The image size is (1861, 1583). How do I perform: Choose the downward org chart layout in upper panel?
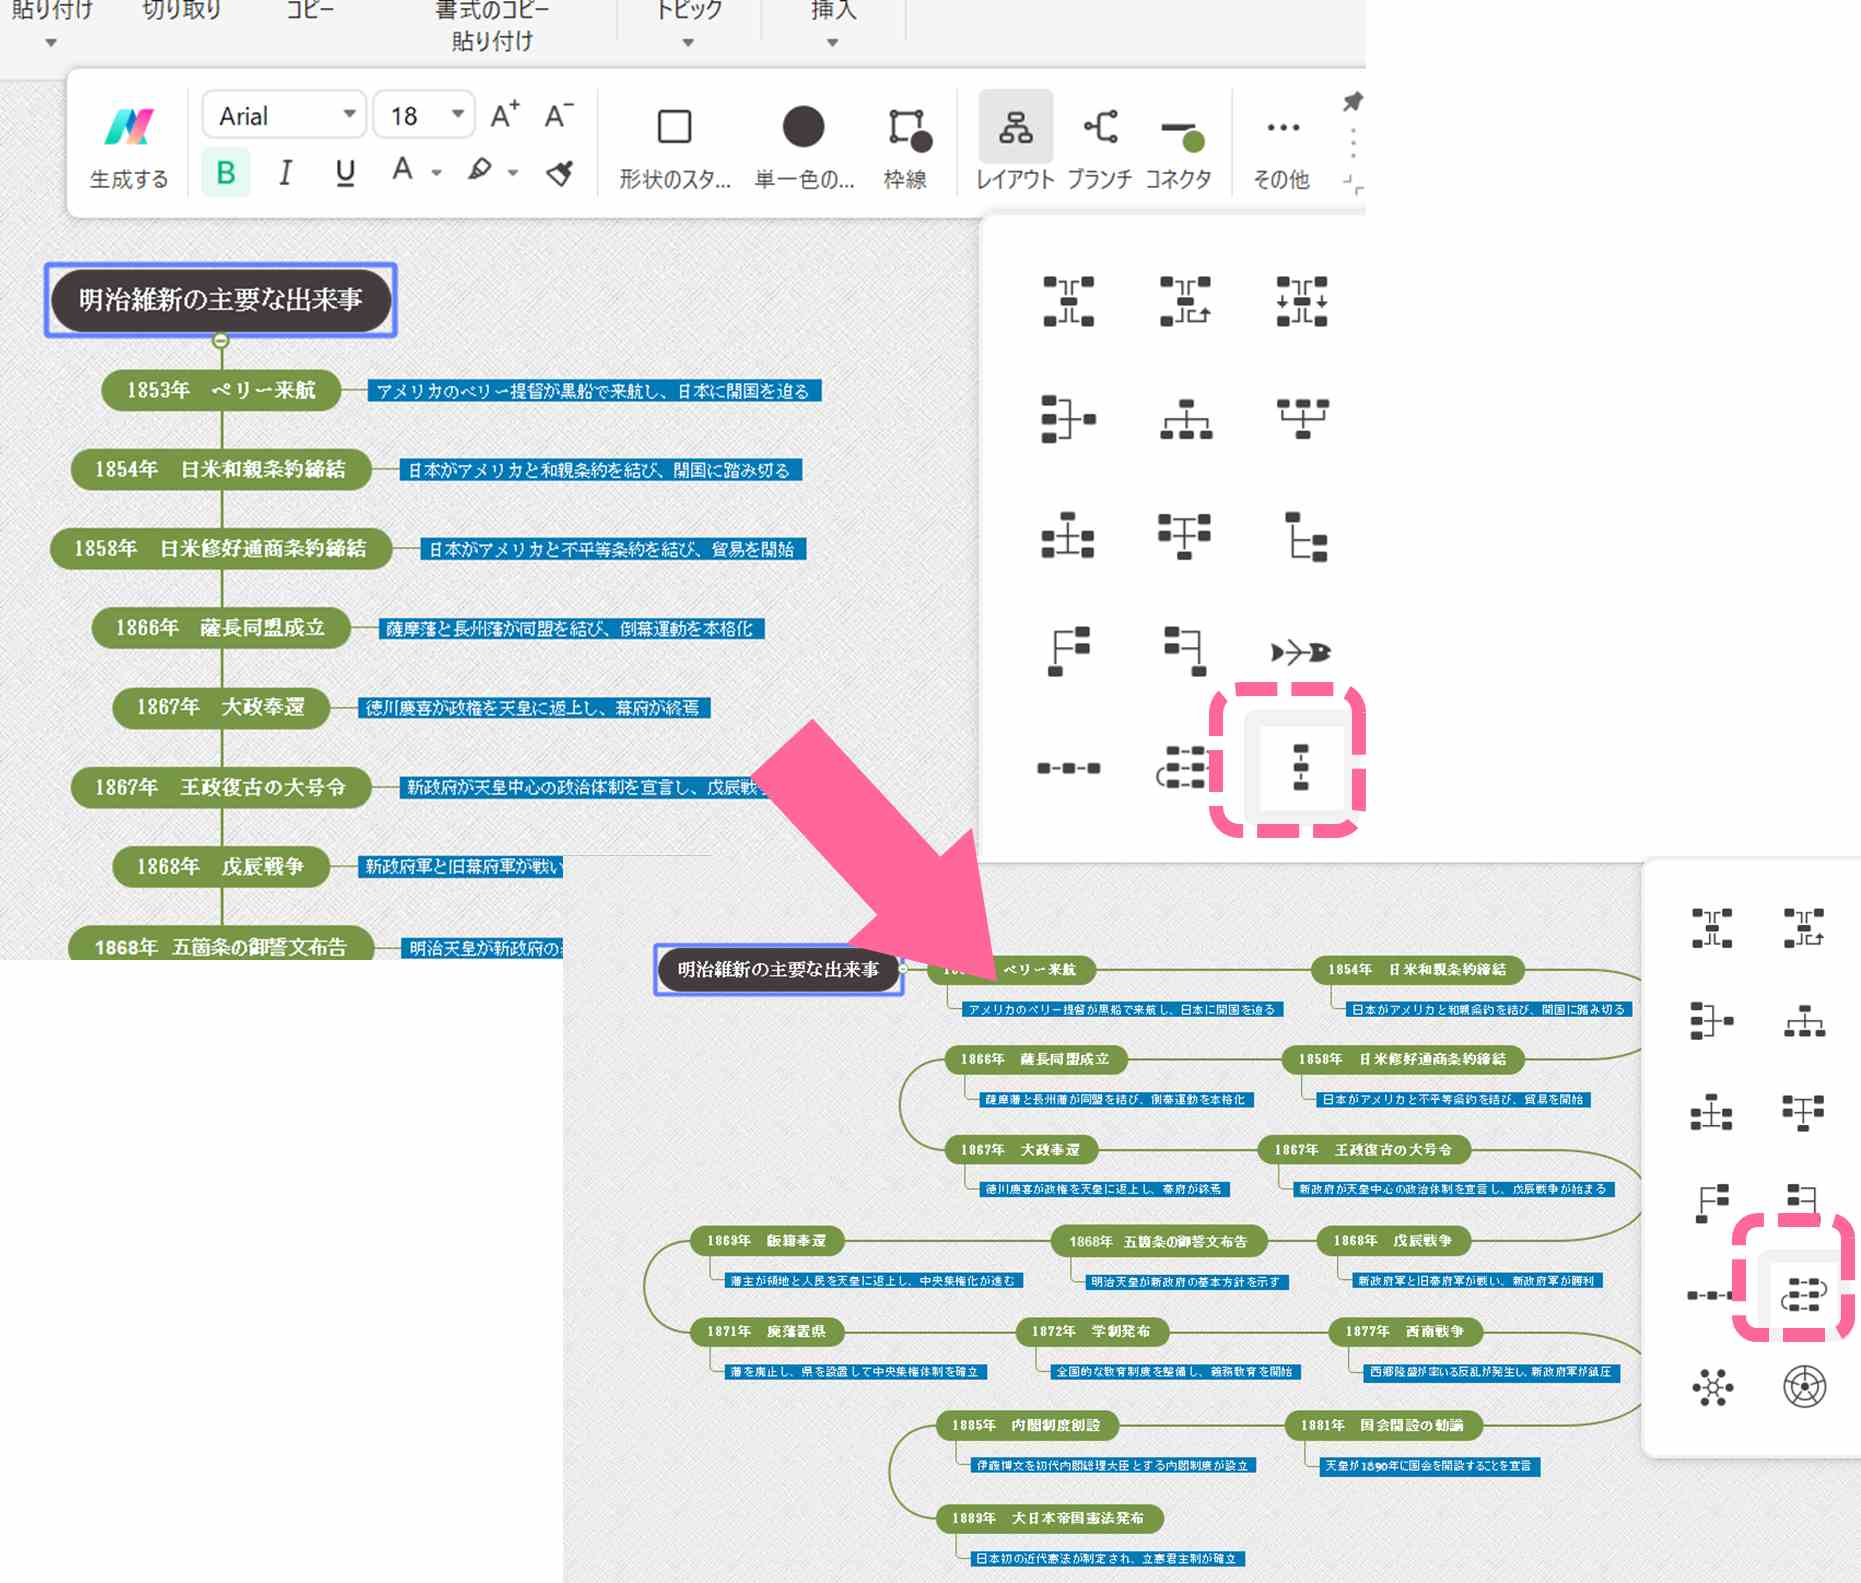[x=1185, y=419]
